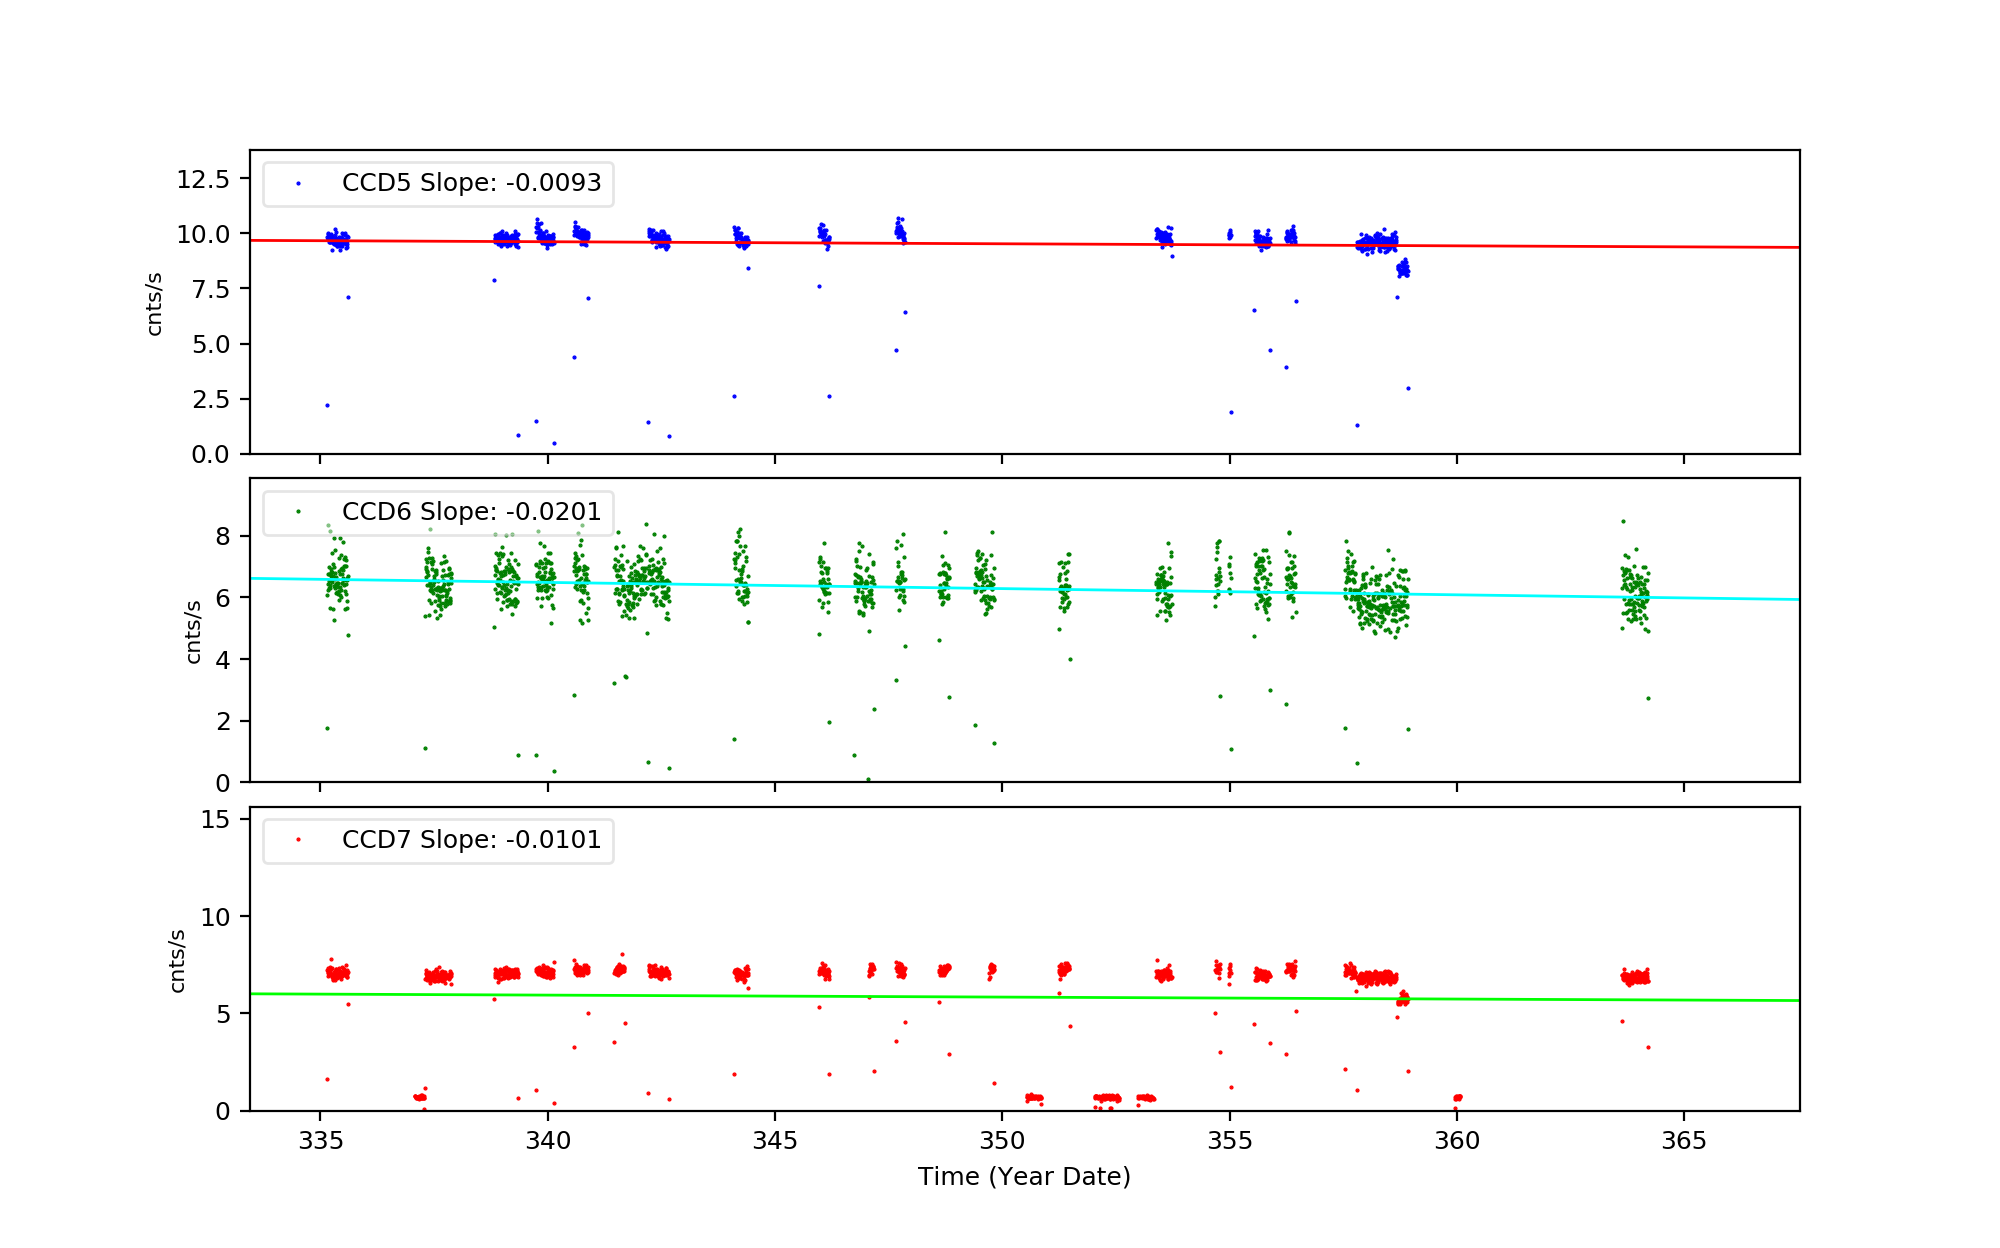This screenshot has width=2000, height=1248.
Task: Click the 350 x-axis tick label
Action: point(1002,1141)
